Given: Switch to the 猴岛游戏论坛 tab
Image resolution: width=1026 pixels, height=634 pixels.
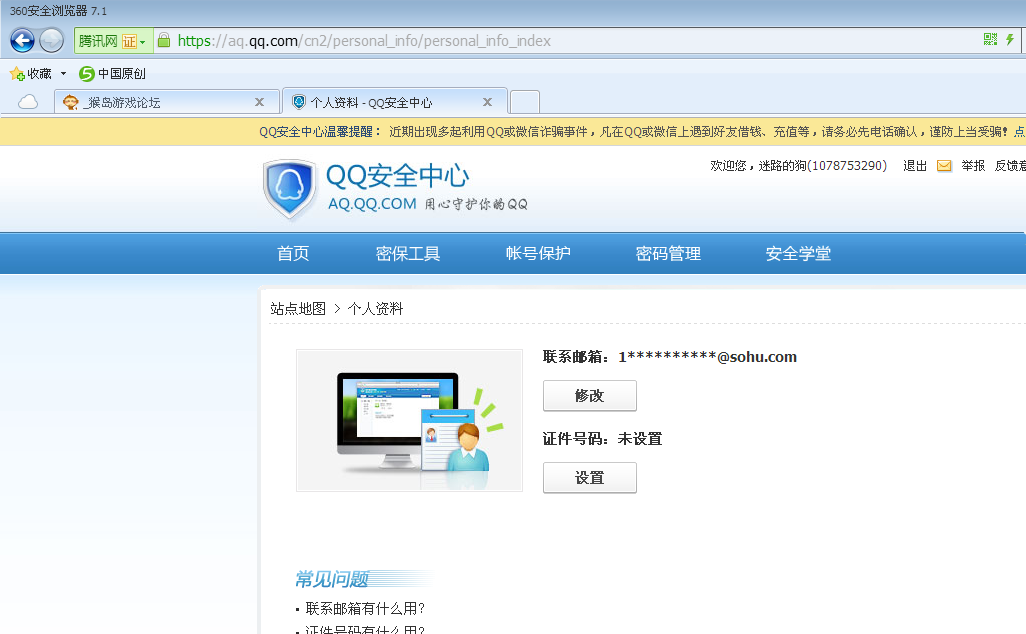Looking at the screenshot, I should click(x=167, y=102).
